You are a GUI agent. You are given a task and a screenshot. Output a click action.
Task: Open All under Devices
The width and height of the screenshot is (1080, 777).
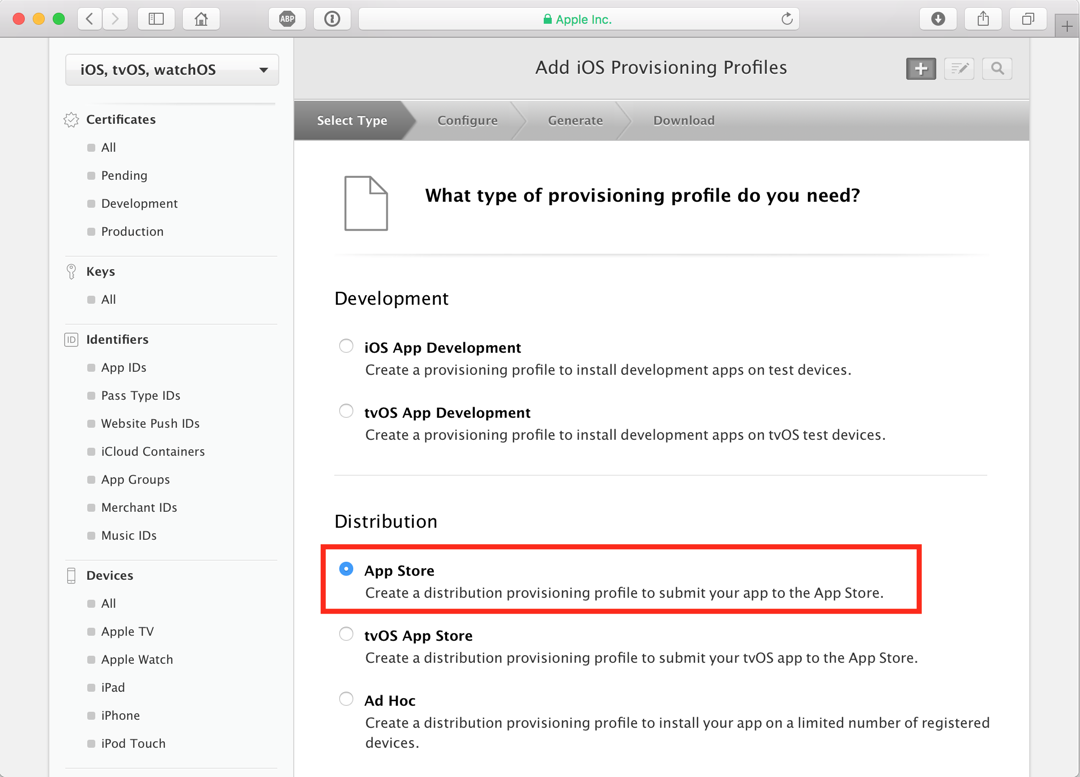coord(108,603)
